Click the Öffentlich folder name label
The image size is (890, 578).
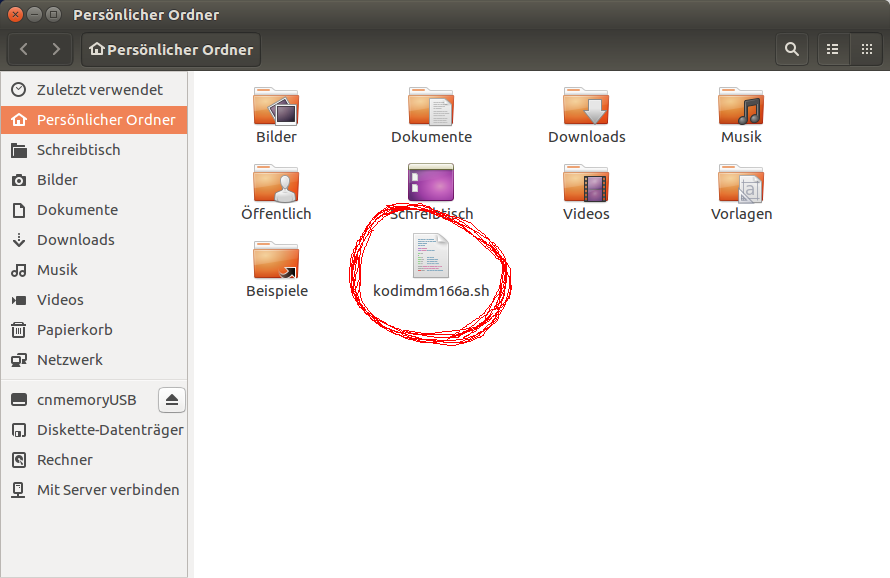tap(276, 213)
